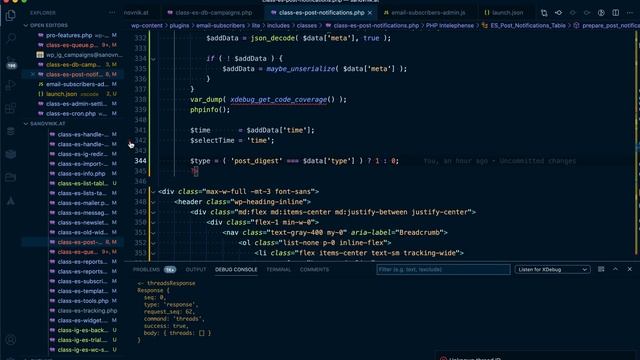640x360 pixels.
Task: Click the prepare_post_notifica… method breadcrumb
Action: coord(610,25)
